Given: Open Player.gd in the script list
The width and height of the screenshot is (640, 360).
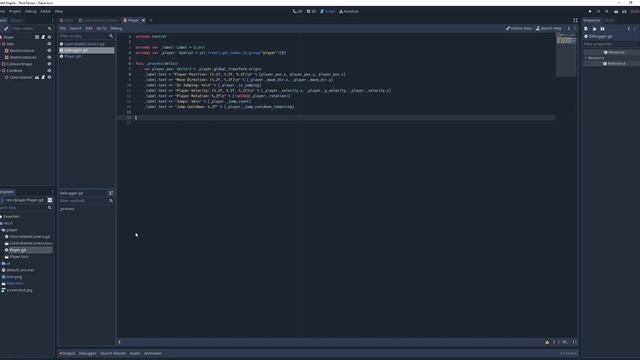Looking at the screenshot, I should click(72, 57).
